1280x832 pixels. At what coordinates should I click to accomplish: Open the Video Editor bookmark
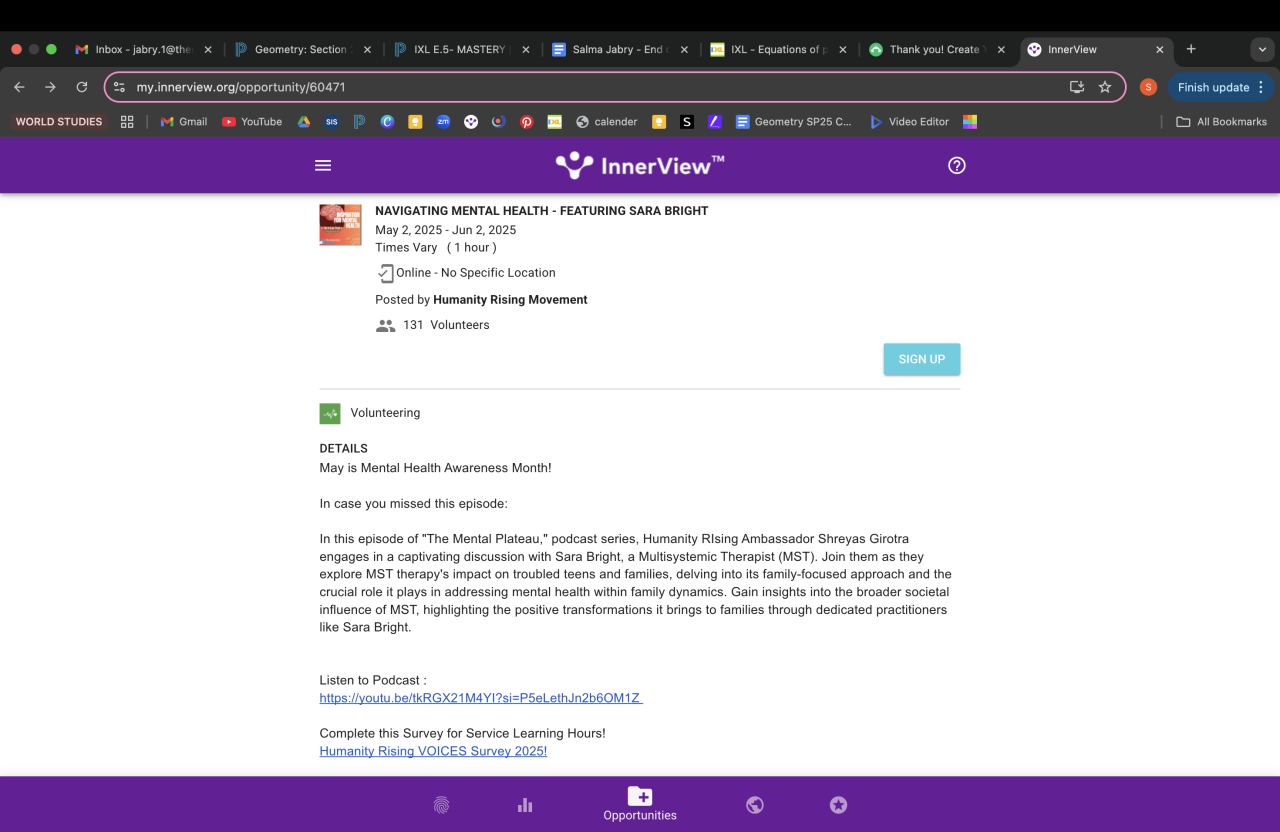909,122
